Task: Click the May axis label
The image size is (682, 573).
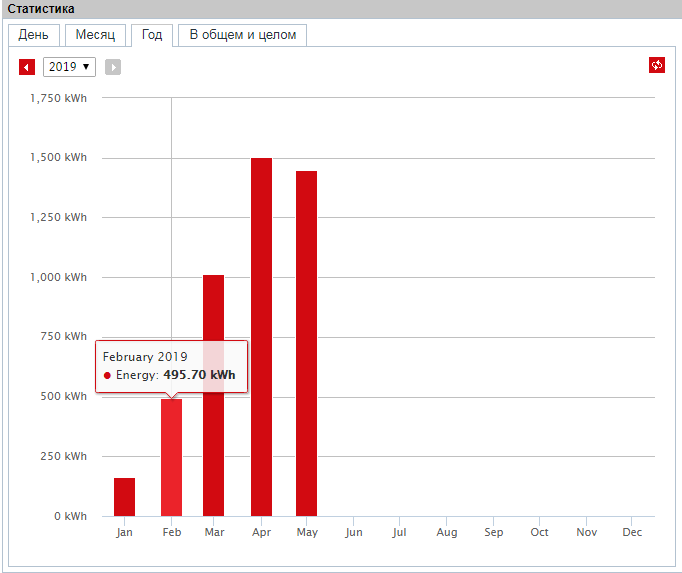Action: (x=307, y=532)
